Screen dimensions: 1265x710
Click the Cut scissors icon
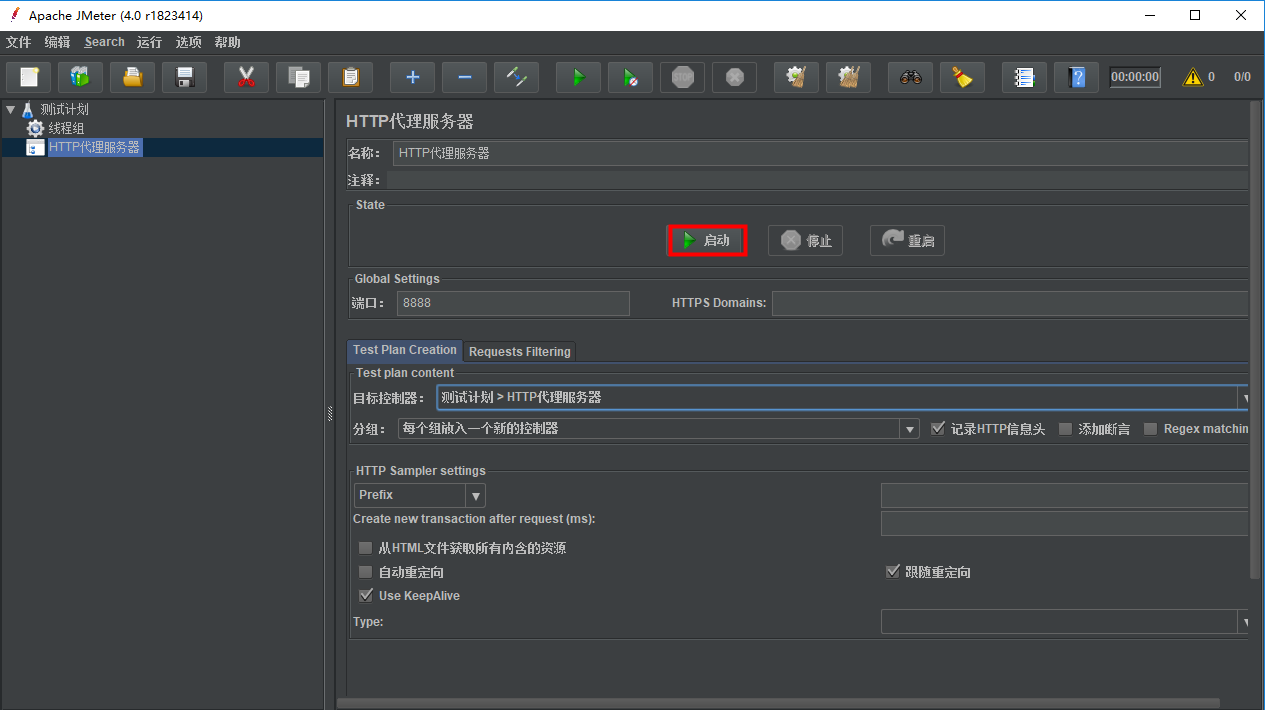click(246, 77)
